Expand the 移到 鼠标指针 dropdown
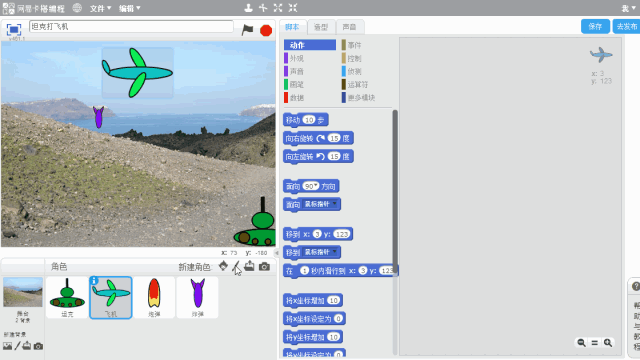The height and width of the screenshot is (360, 640). [x=335, y=251]
